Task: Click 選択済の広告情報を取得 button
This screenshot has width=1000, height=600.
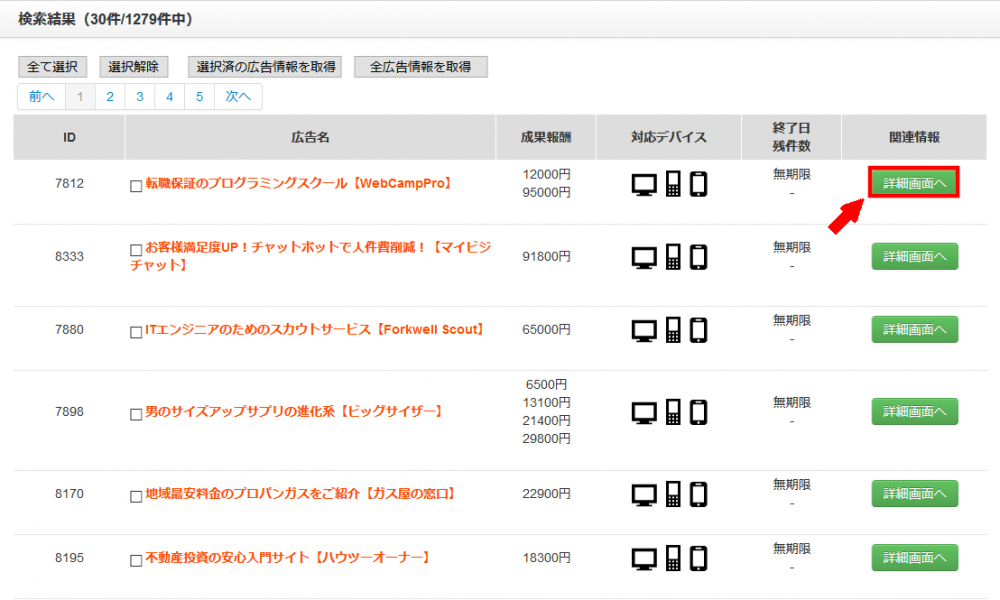Action: coord(265,67)
